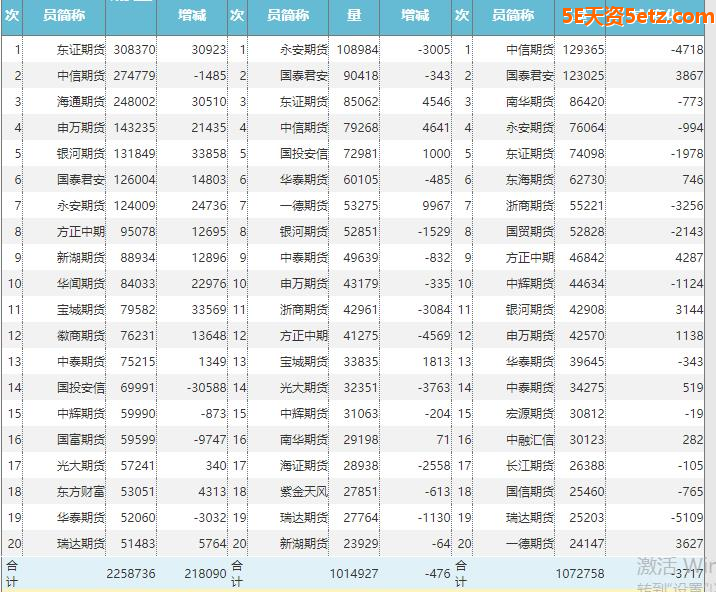Select 申万期货 next to 143235

[81, 127]
